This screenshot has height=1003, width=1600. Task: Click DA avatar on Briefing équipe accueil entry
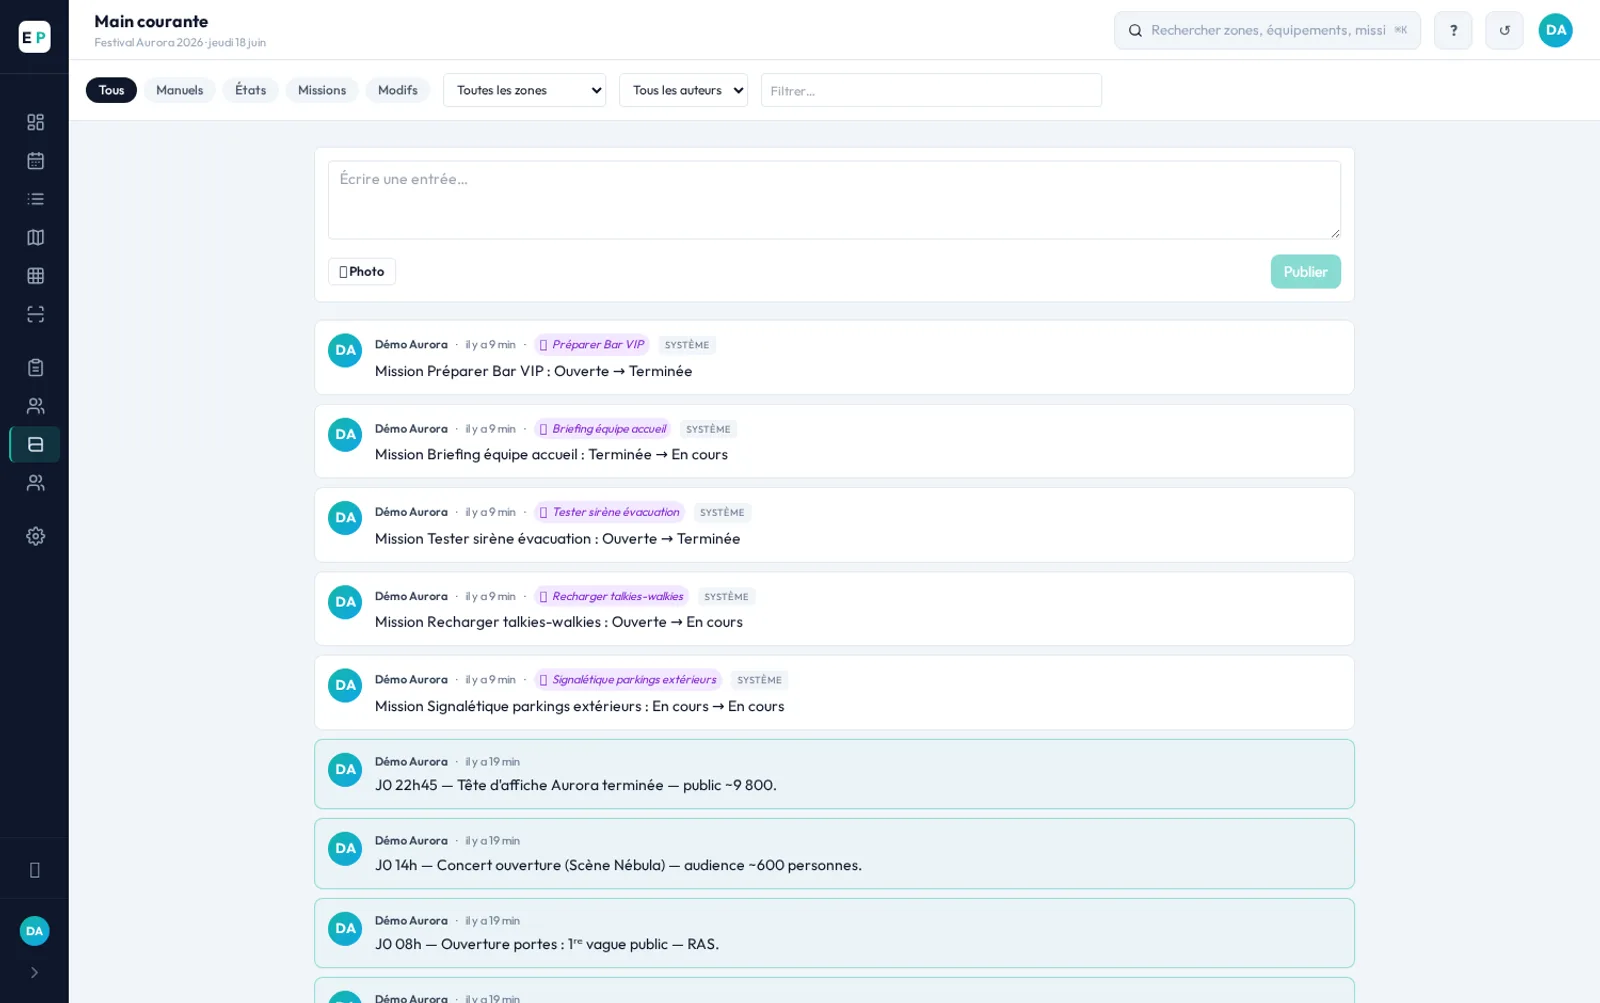tap(345, 434)
